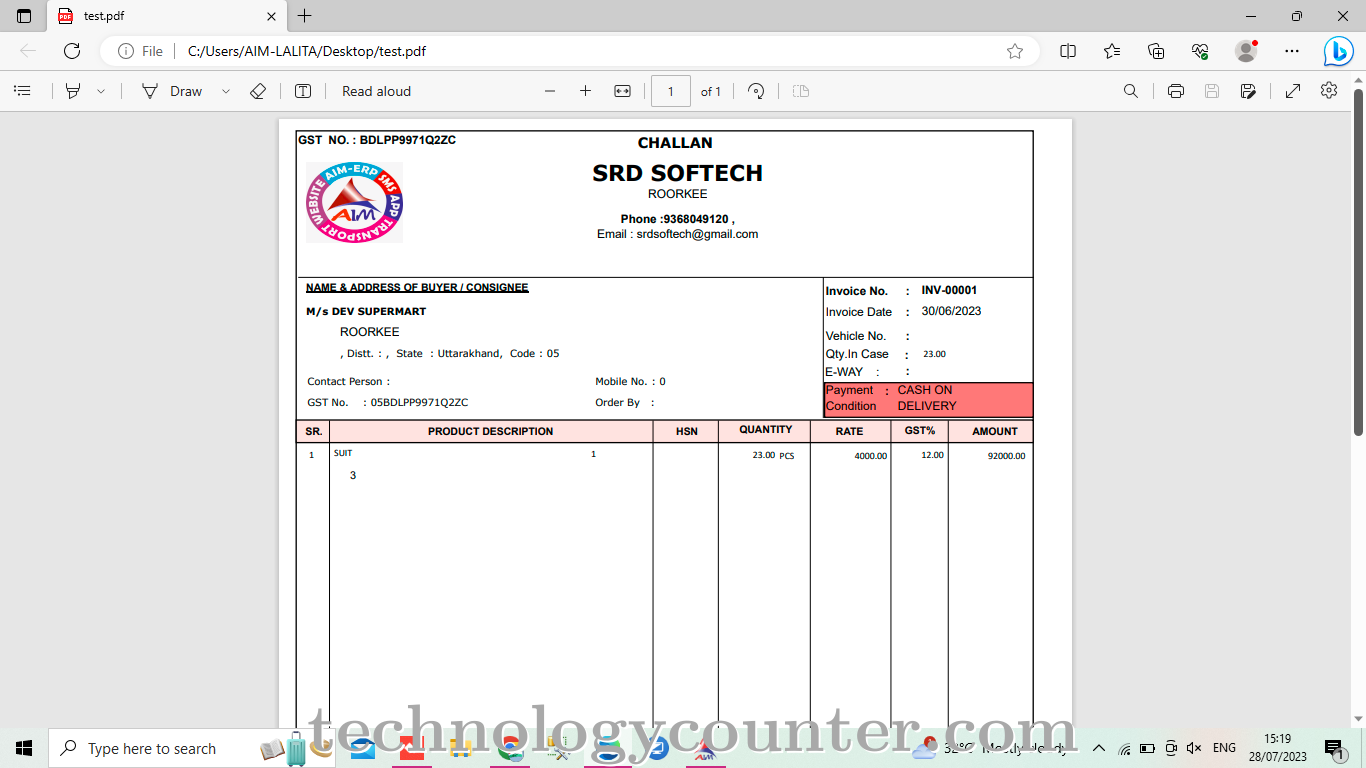Toggle Fit to width view
Image resolution: width=1366 pixels, height=768 pixels.
pyautogui.click(x=622, y=91)
